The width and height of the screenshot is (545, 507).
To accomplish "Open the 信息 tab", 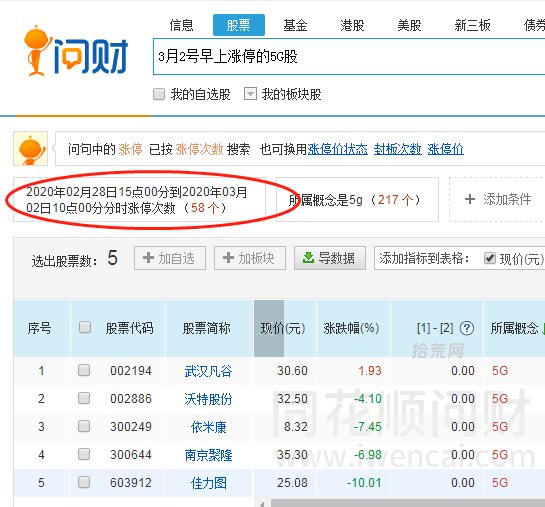I will [181, 25].
